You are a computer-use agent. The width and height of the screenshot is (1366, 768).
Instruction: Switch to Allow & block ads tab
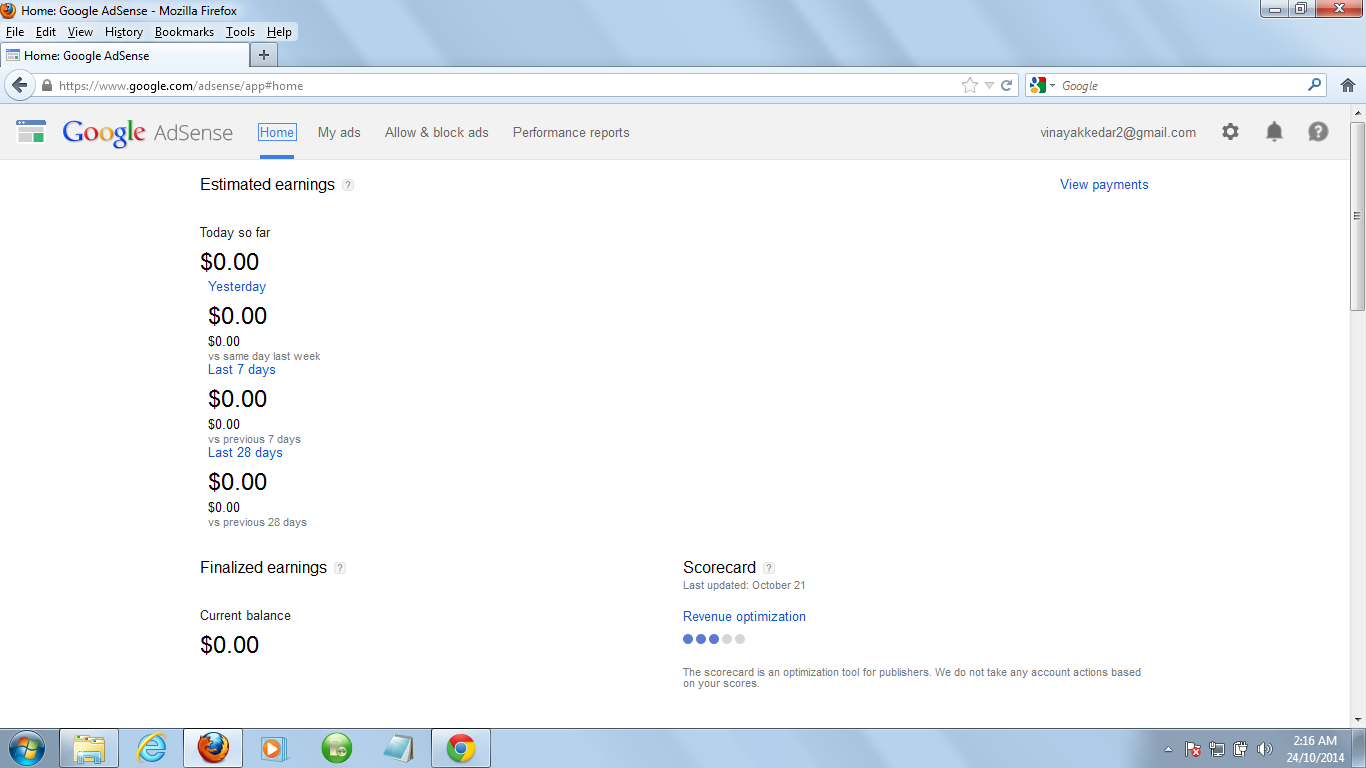[x=437, y=132]
